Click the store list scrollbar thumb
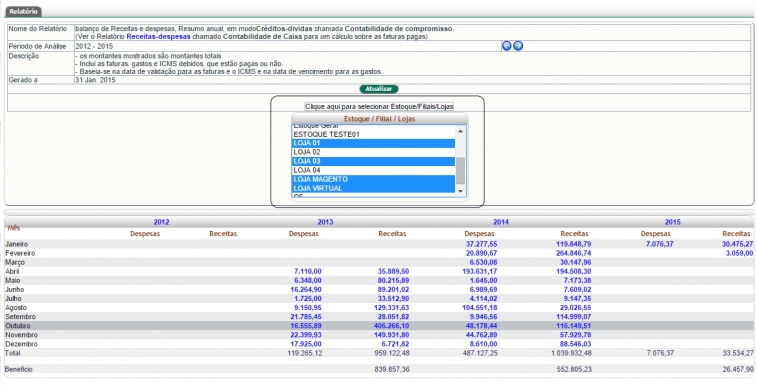757x386 pixels. coord(460,171)
